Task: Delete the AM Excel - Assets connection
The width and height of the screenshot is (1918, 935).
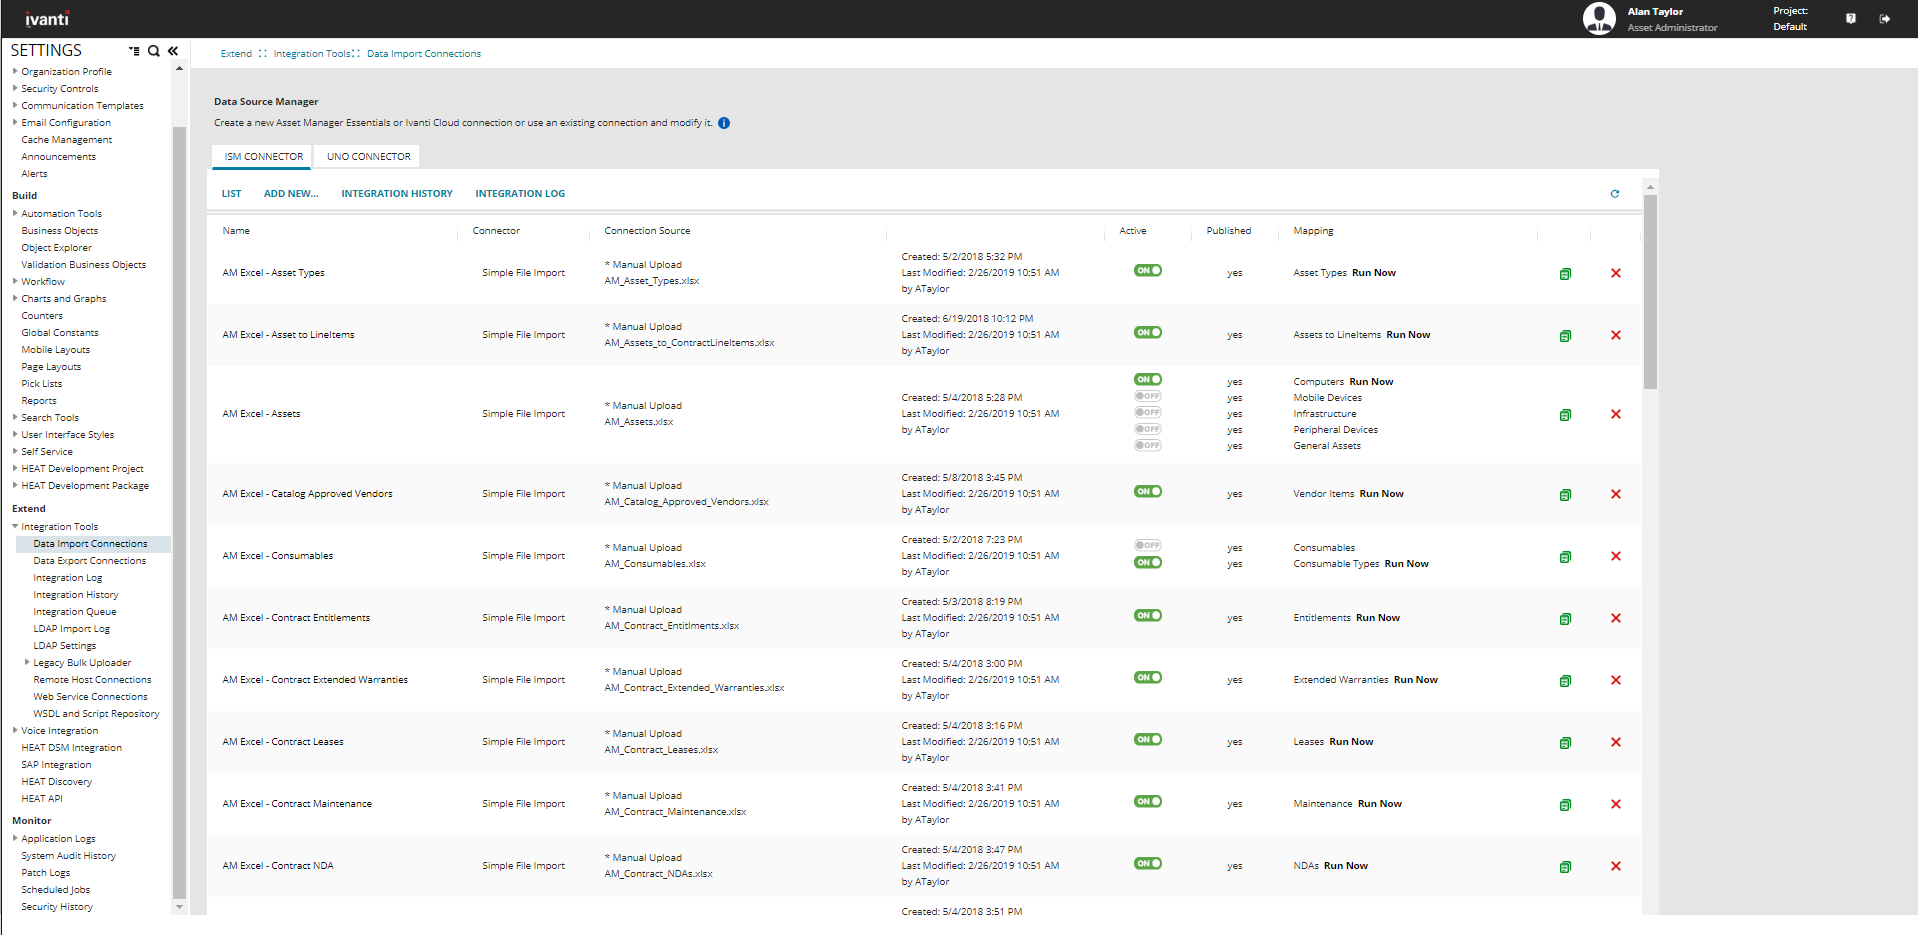Action: tap(1615, 414)
